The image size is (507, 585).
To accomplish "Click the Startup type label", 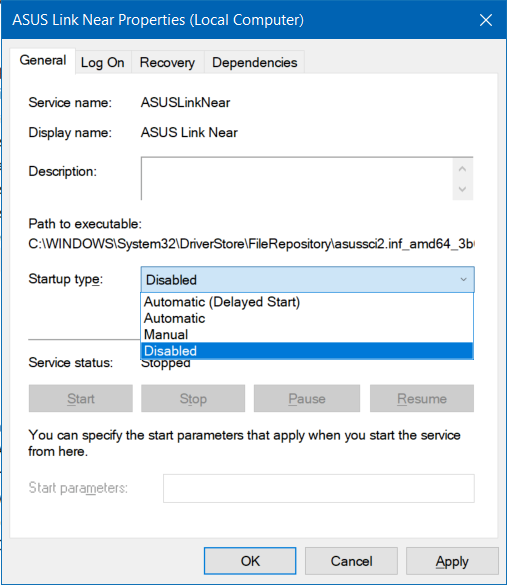I will pyautogui.click(x=66, y=279).
